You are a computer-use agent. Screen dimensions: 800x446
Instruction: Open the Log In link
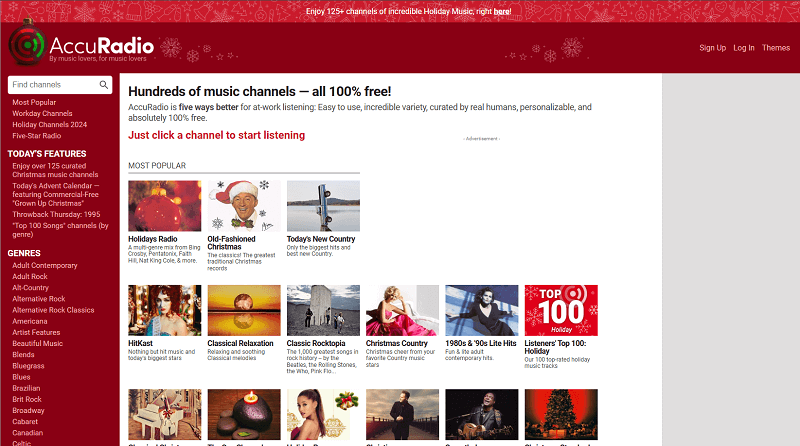click(x=744, y=48)
